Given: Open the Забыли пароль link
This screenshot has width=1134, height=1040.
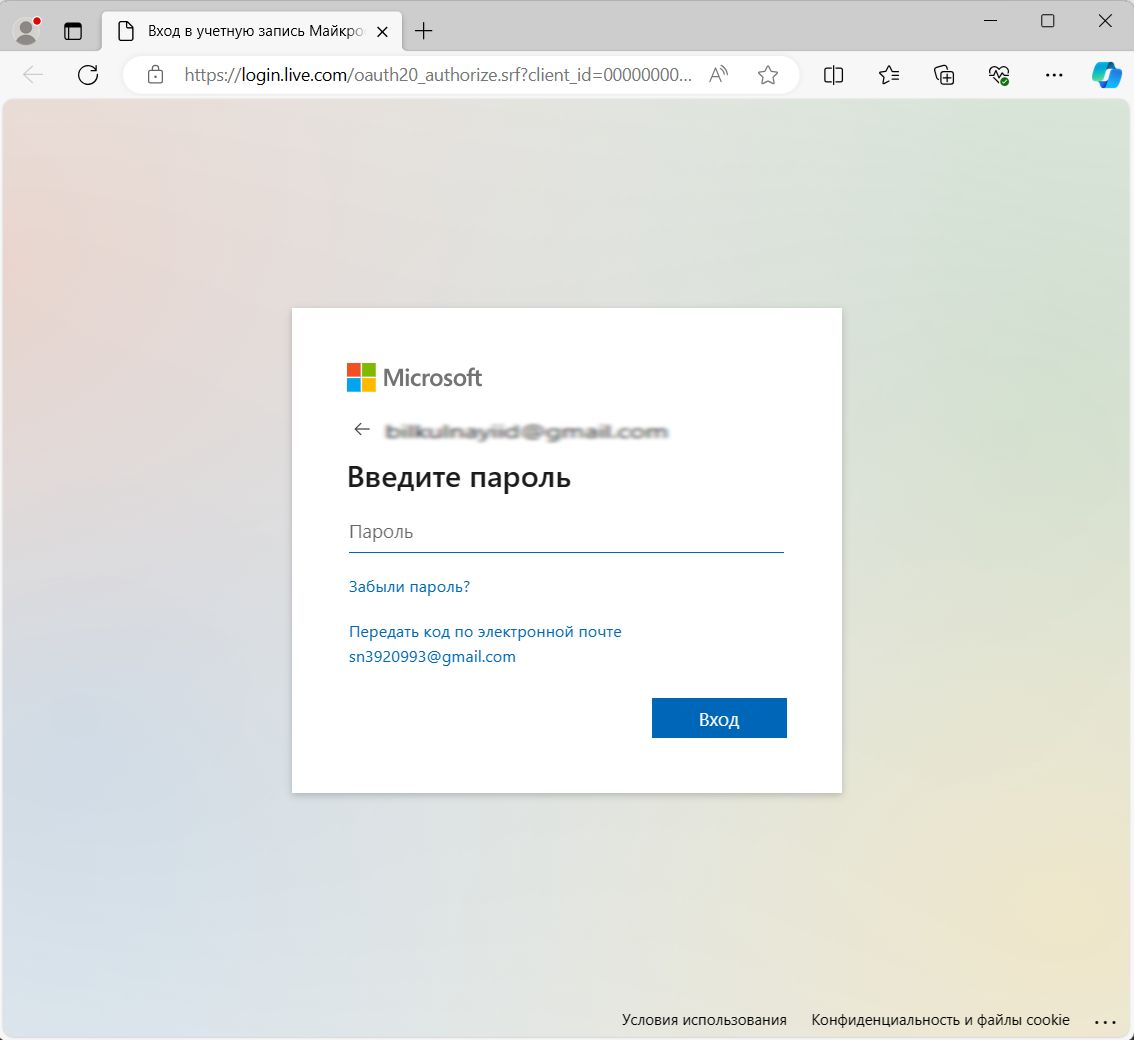Looking at the screenshot, I should click(x=409, y=586).
